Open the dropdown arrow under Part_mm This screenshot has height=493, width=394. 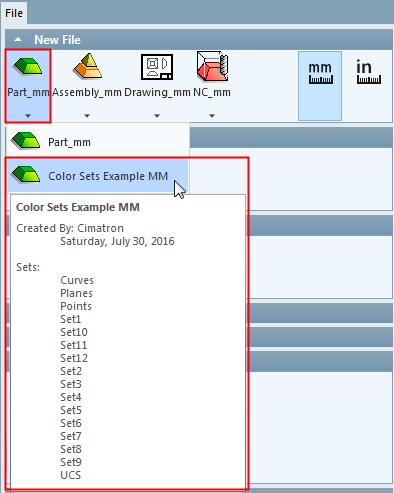[28, 116]
